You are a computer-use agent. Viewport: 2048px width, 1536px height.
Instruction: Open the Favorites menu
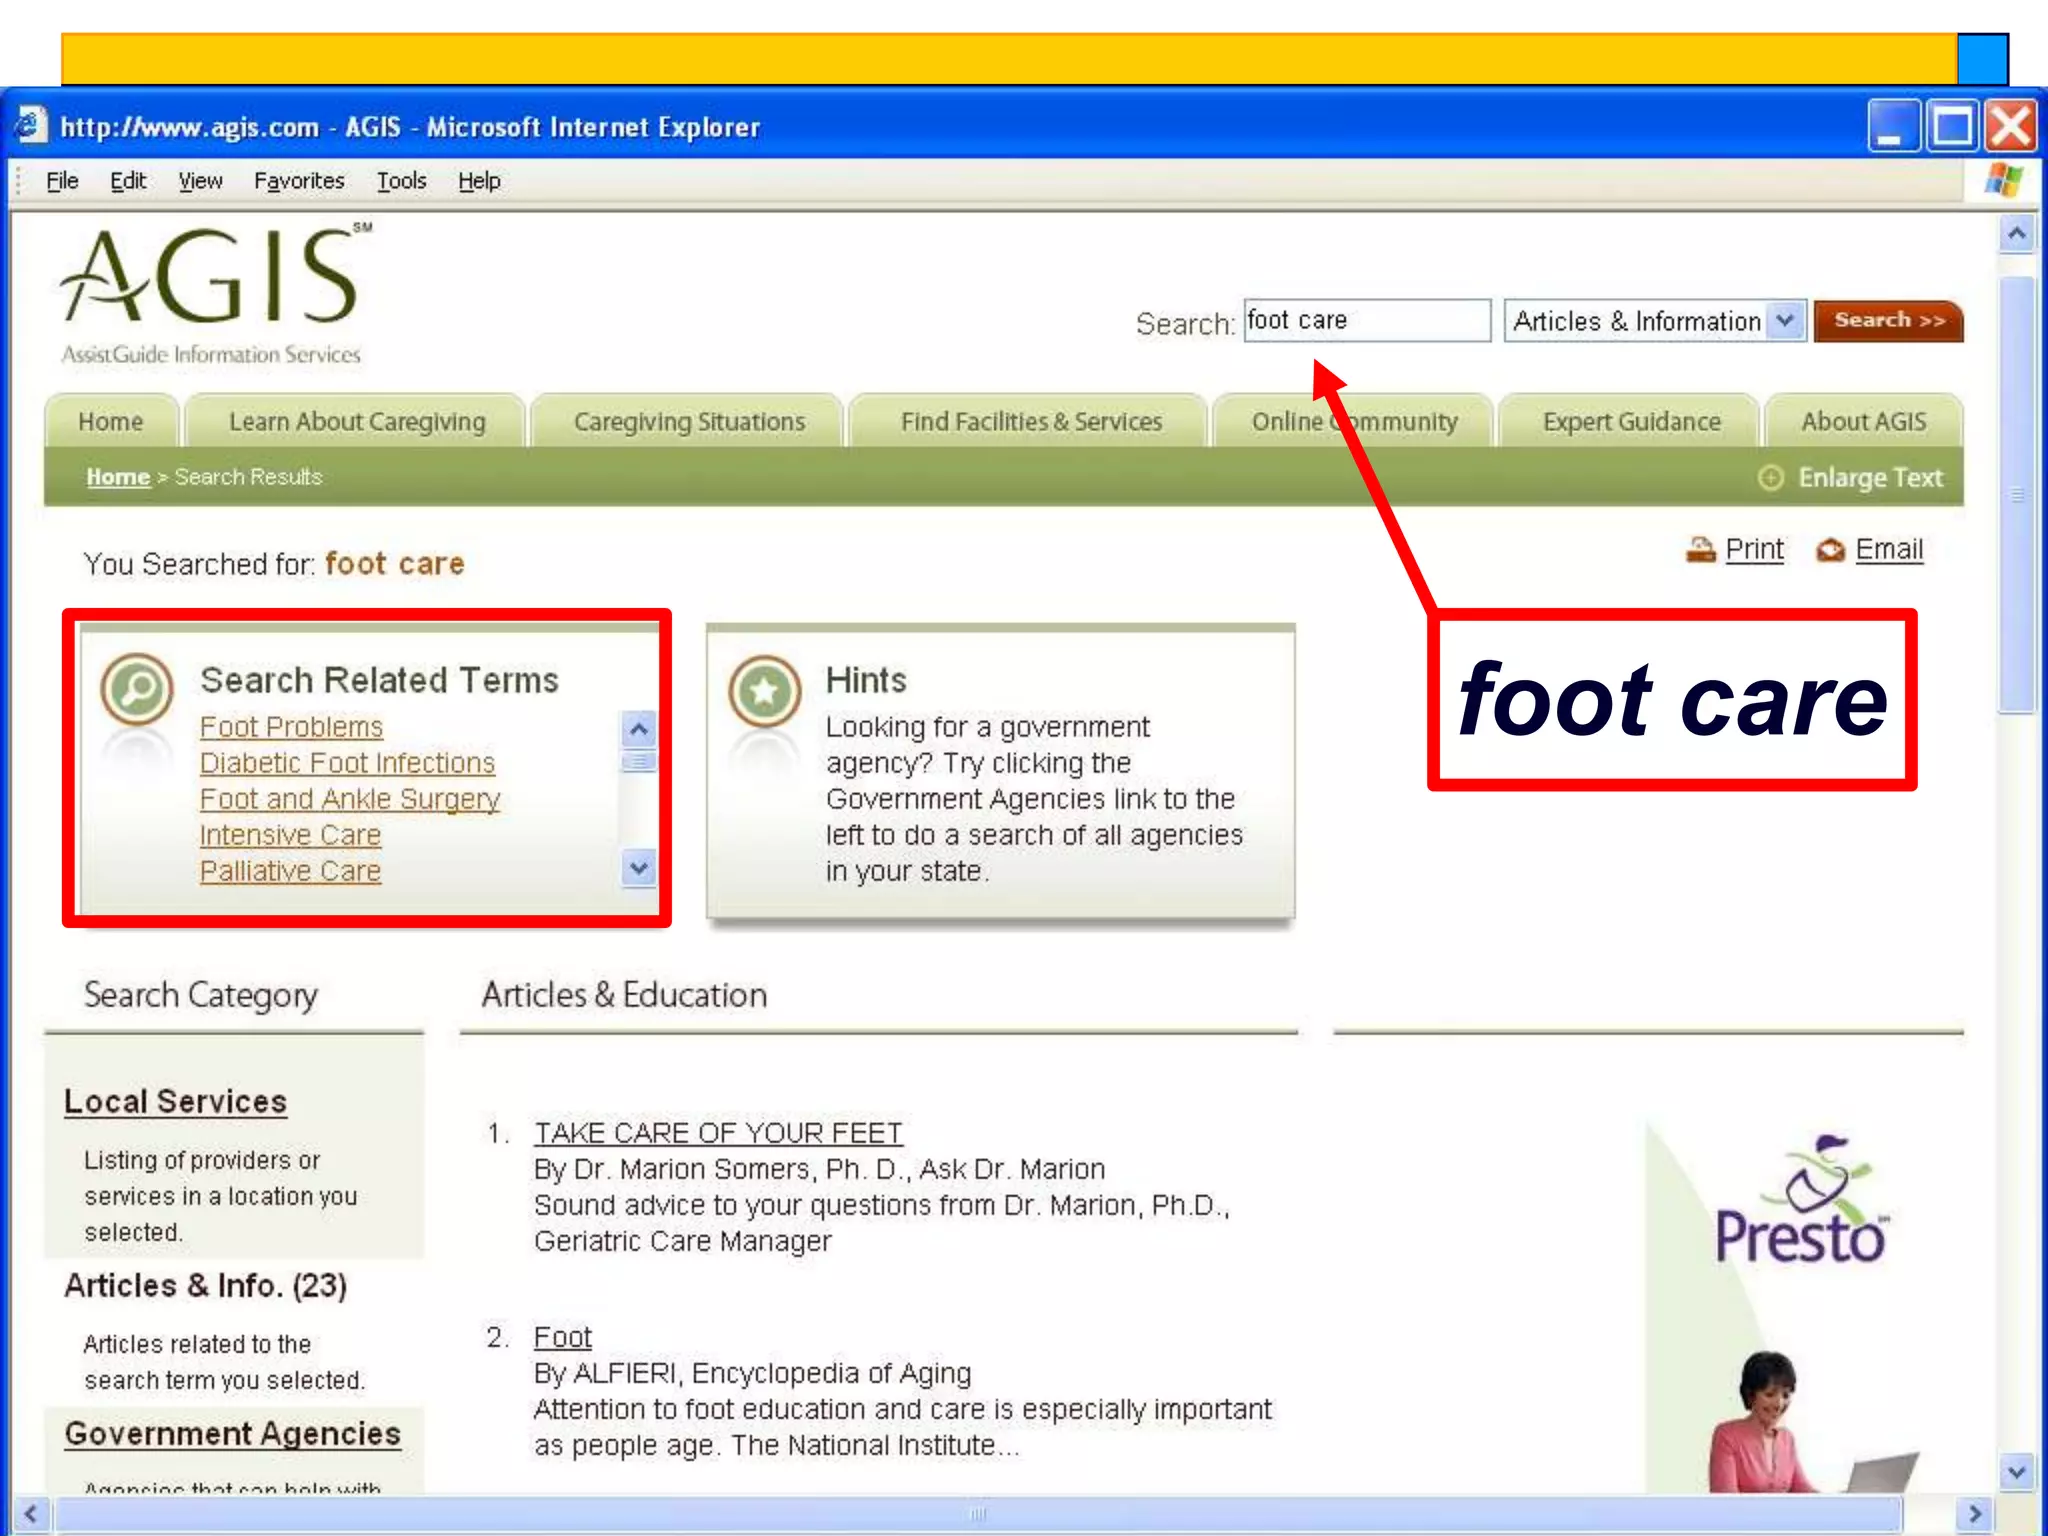[x=299, y=181]
